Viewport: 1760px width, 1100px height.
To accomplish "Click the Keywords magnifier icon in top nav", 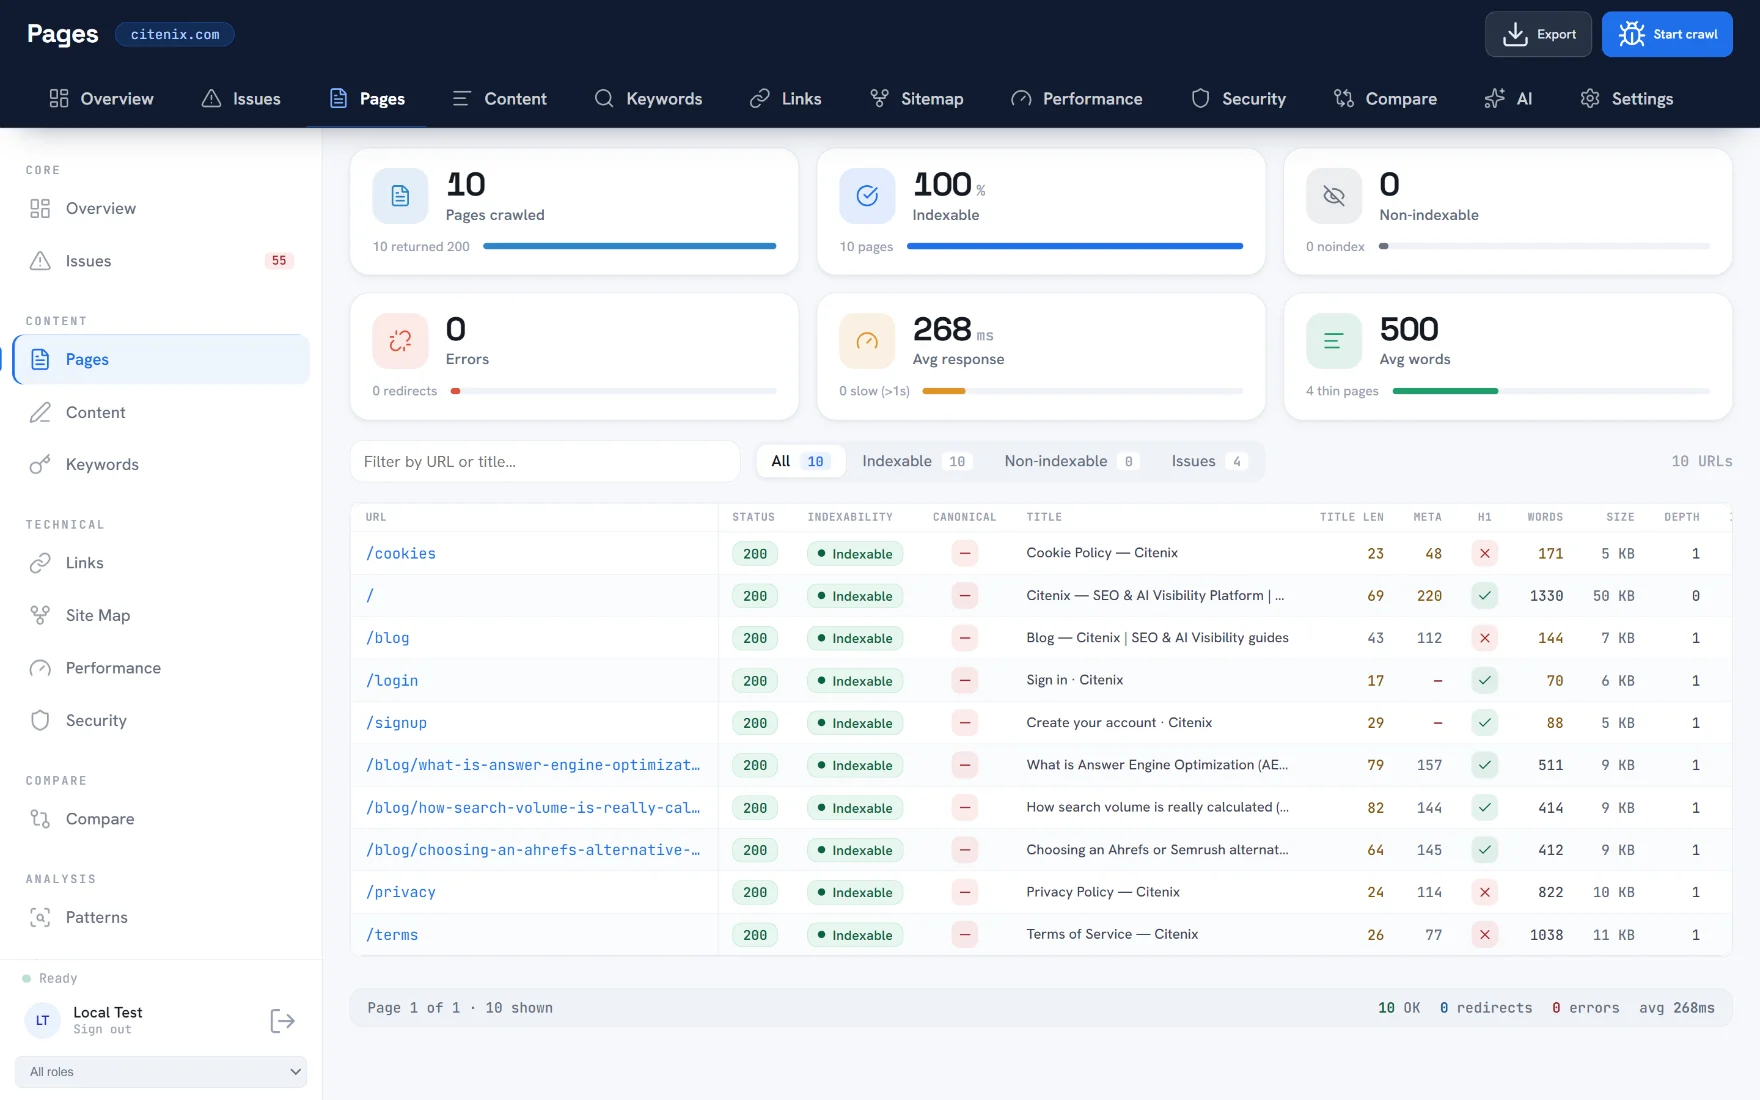I will pos(604,98).
